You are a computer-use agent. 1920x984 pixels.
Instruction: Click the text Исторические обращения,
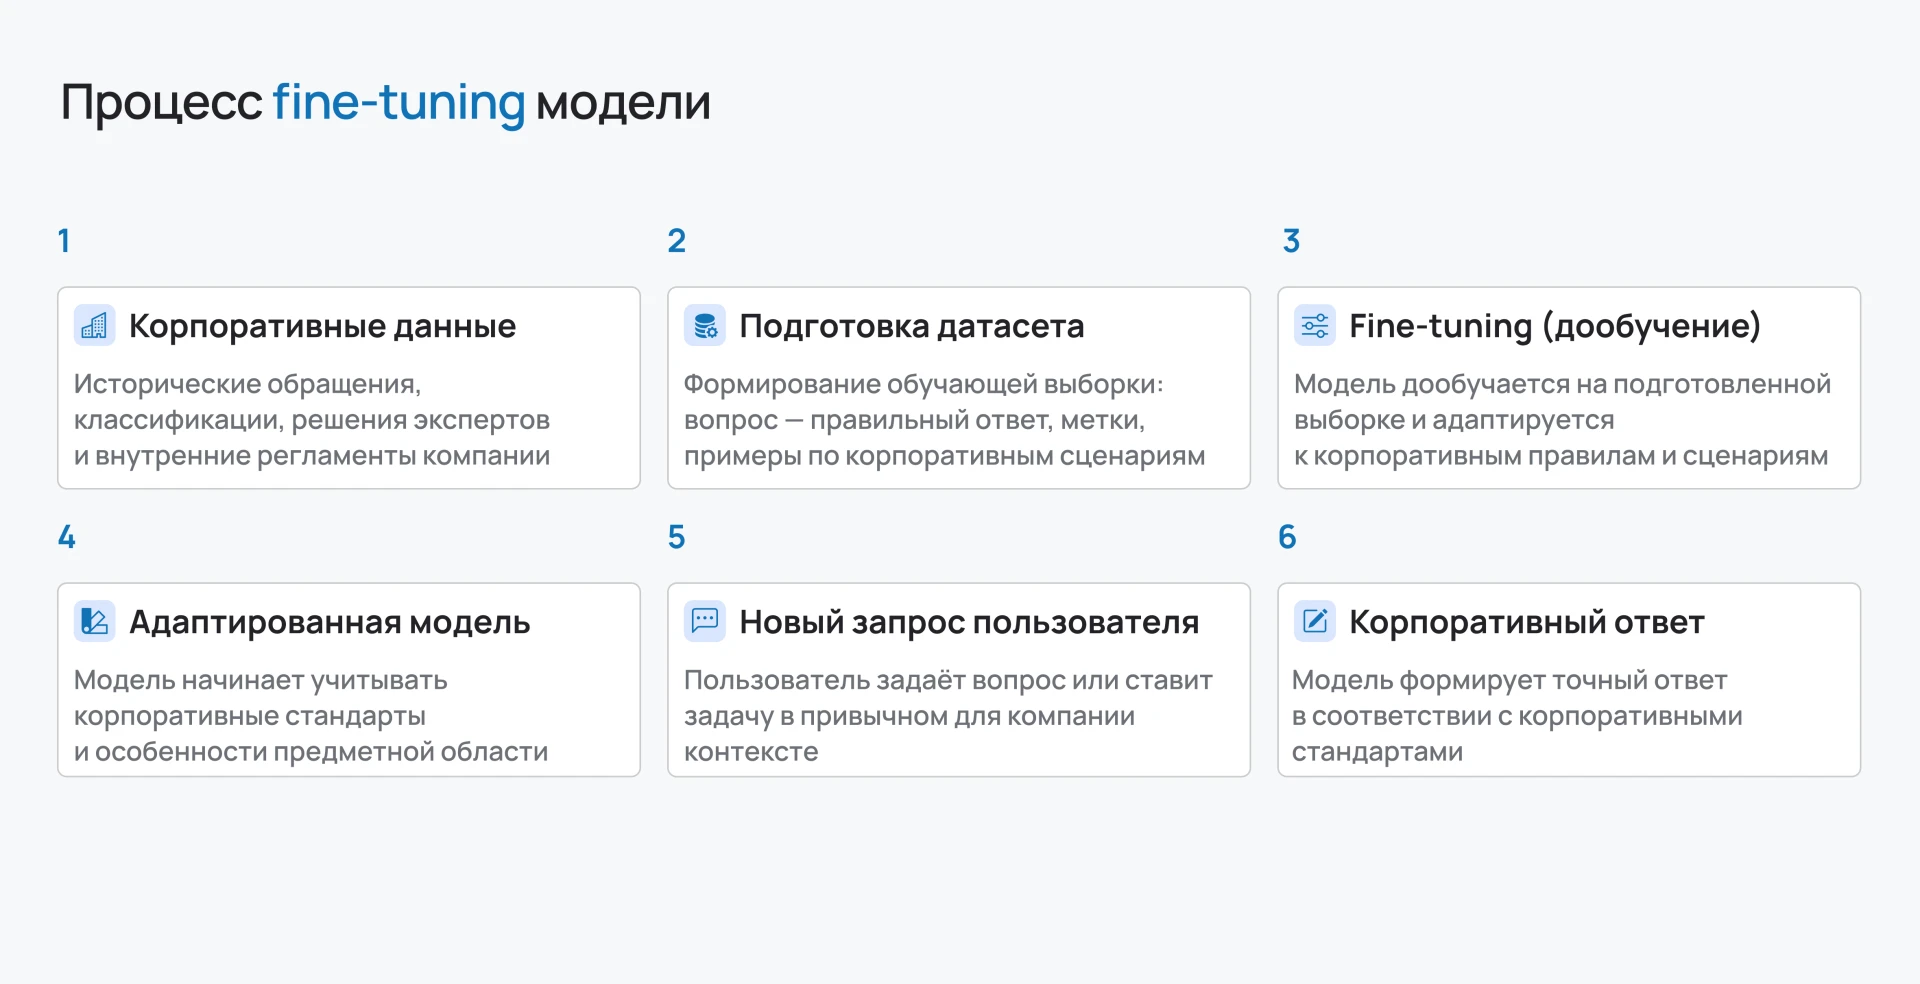(247, 384)
